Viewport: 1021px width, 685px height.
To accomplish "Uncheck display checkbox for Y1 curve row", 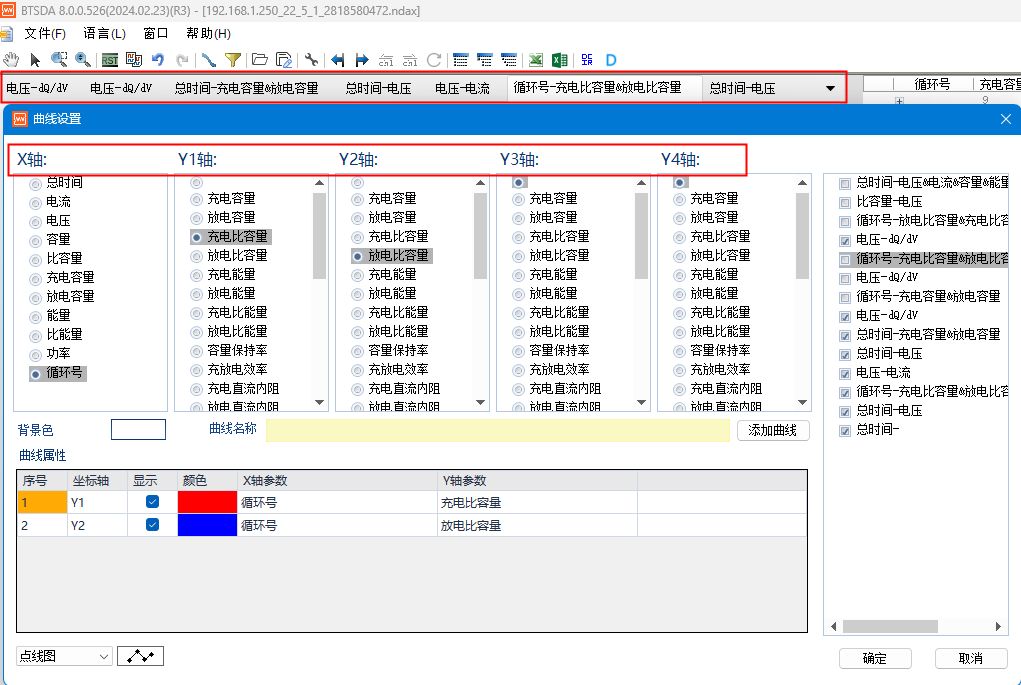I will point(152,502).
